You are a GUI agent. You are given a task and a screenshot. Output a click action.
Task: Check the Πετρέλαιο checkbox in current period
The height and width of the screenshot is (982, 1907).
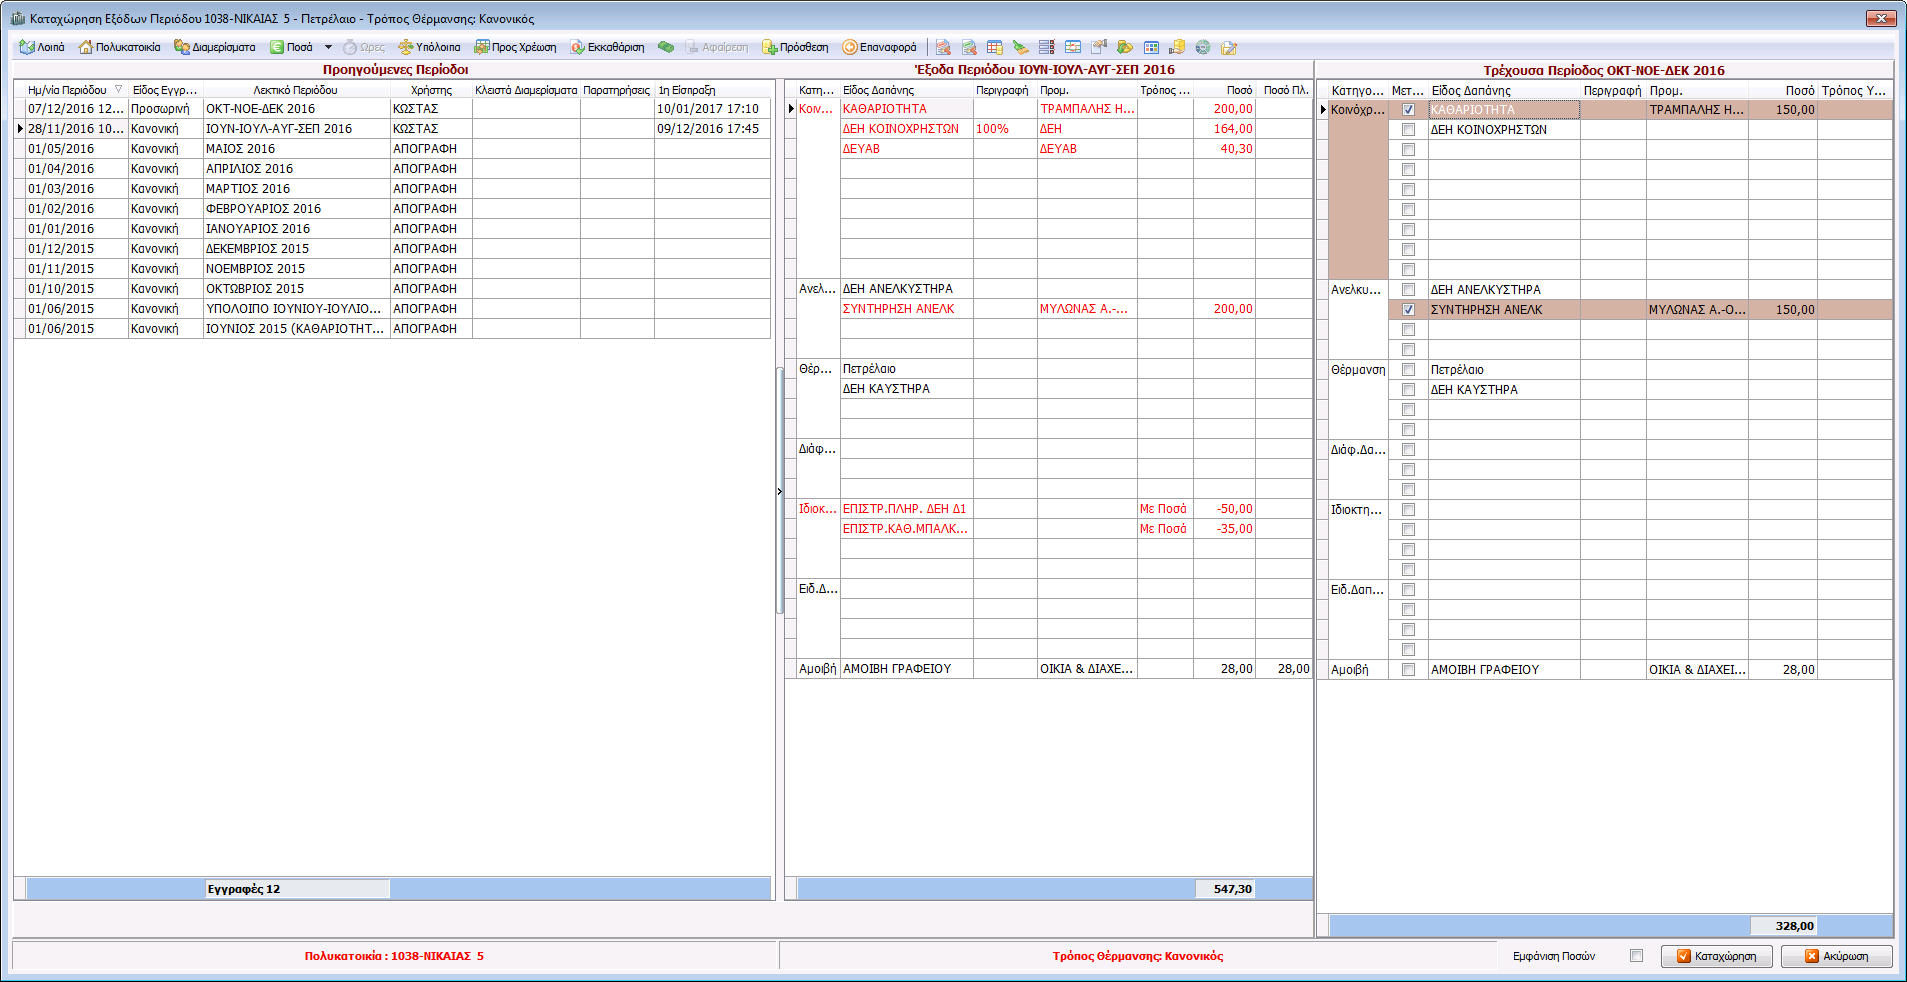[x=1408, y=370]
